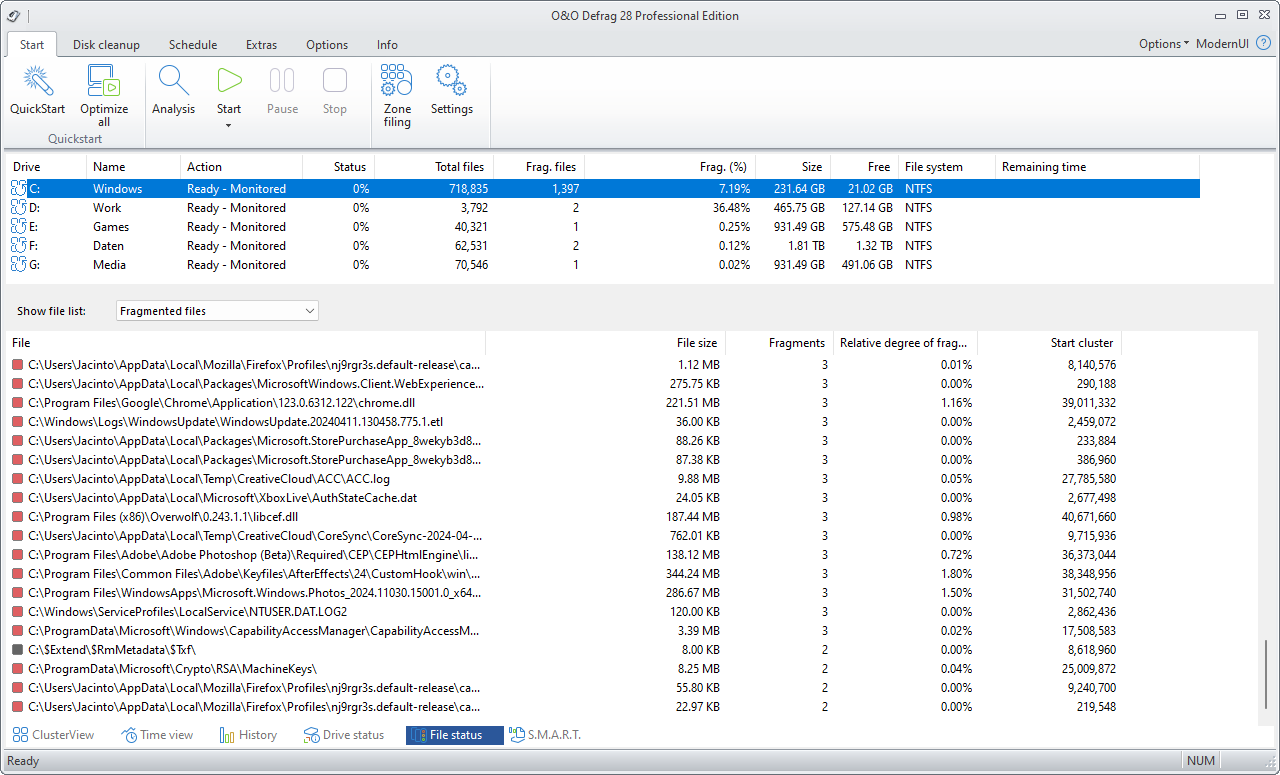Open Settings gears icon

click(452, 81)
